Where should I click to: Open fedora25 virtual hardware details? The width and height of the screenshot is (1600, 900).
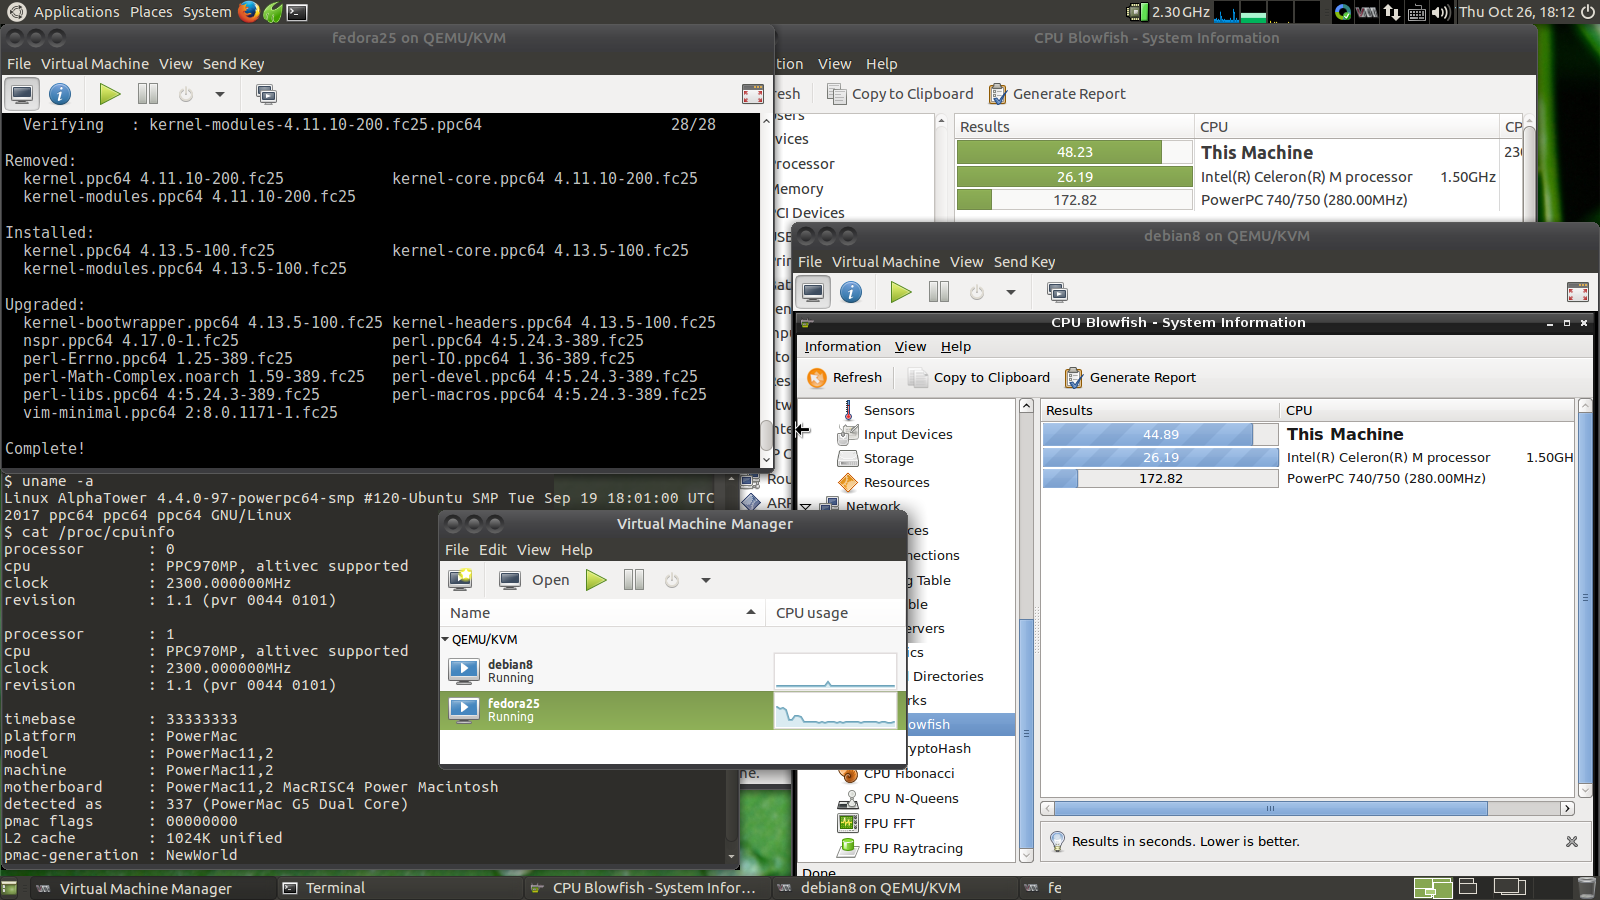tap(60, 94)
